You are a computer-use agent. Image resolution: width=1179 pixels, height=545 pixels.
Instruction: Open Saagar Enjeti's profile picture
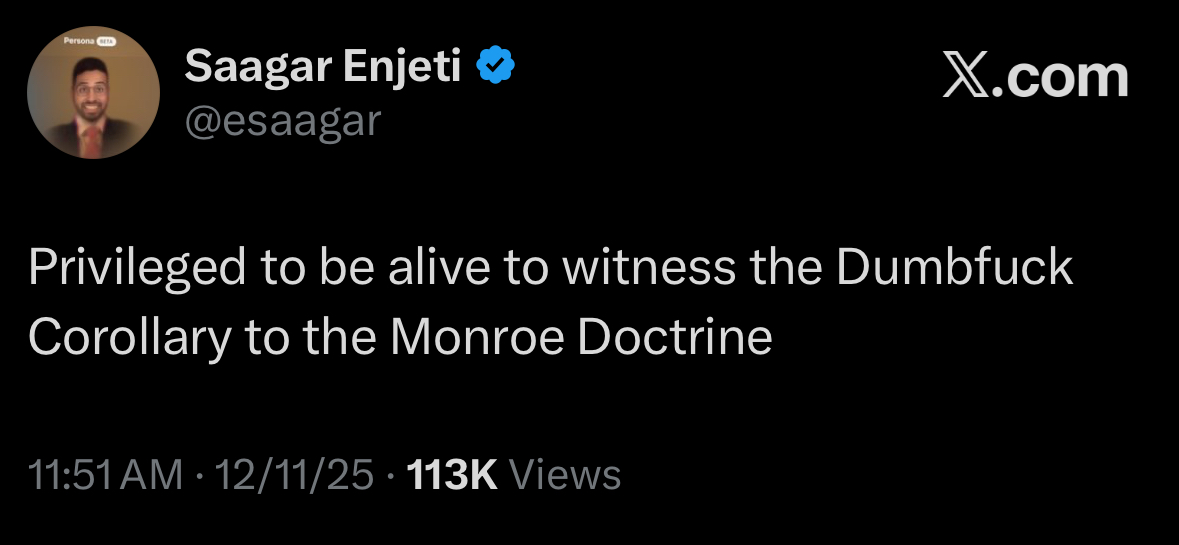click(93, 92)
